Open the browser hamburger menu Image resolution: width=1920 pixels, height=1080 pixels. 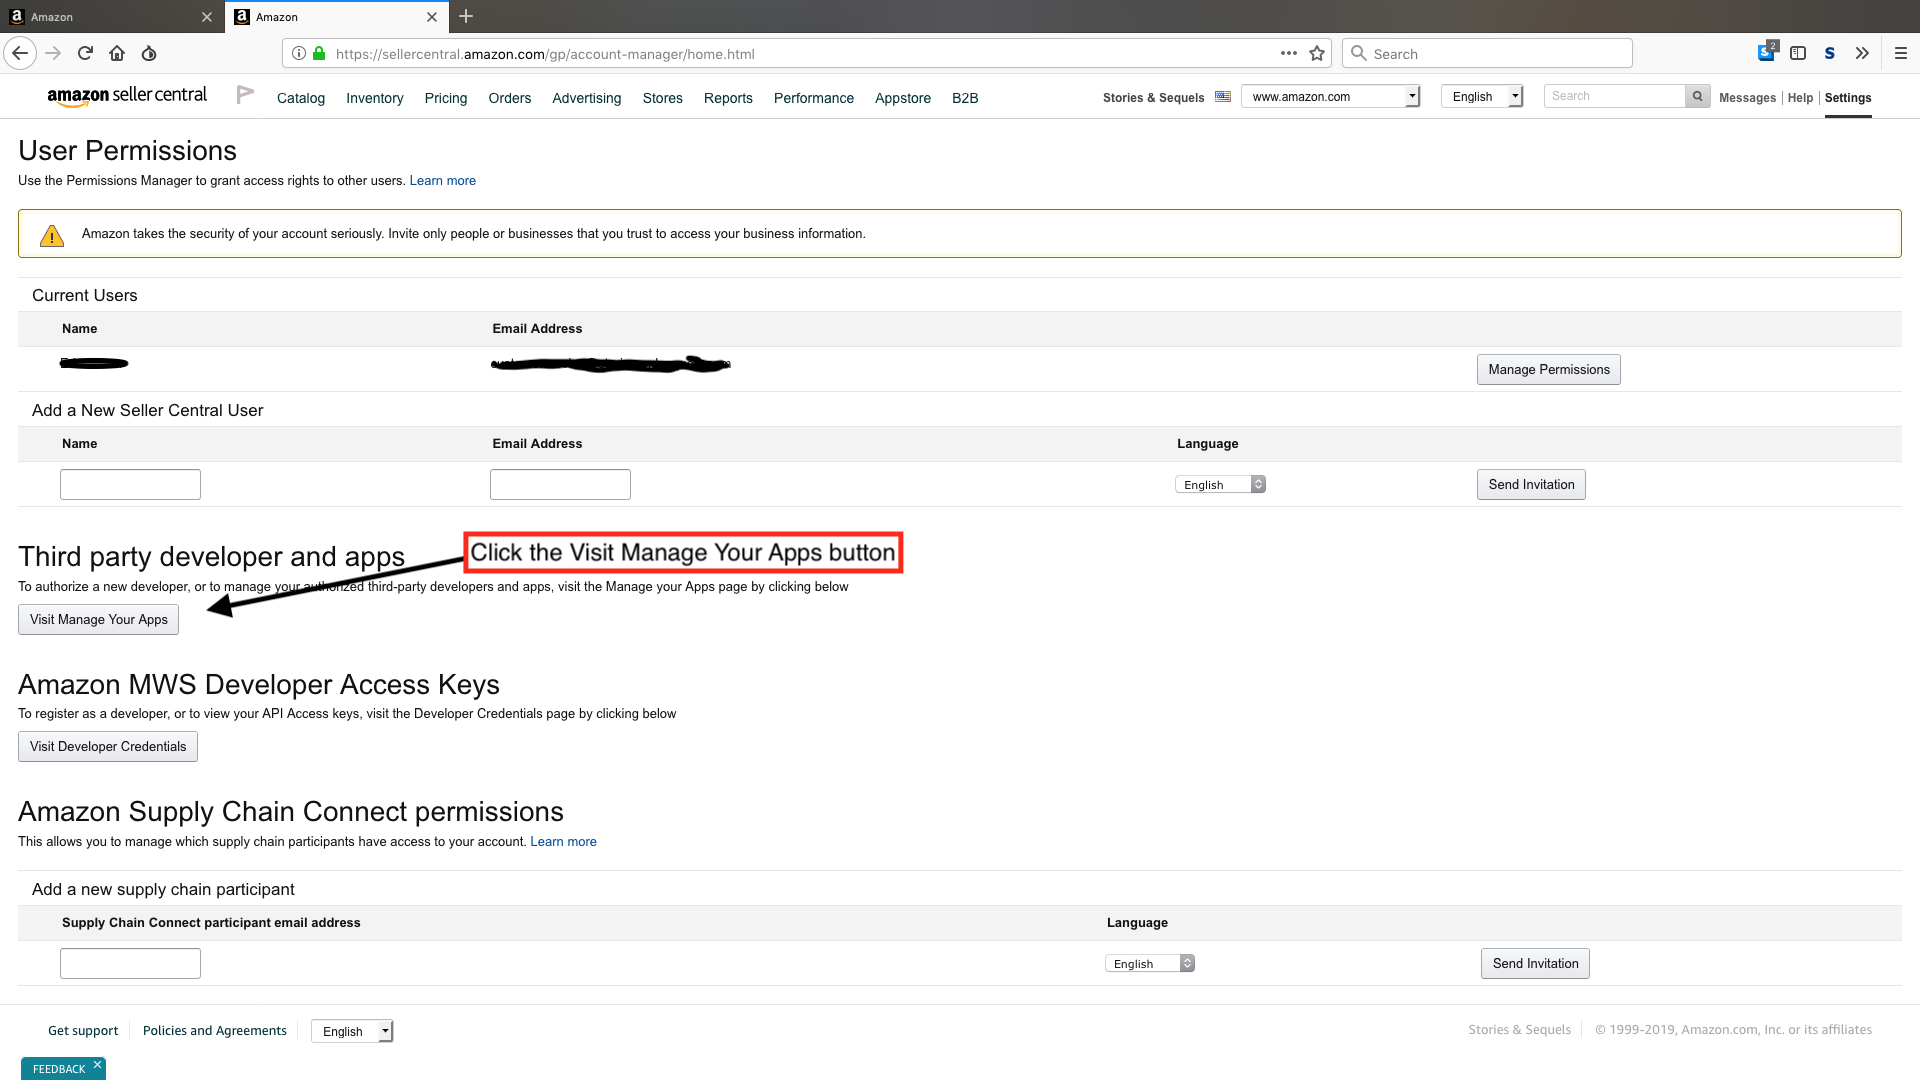coord(1901,54)
